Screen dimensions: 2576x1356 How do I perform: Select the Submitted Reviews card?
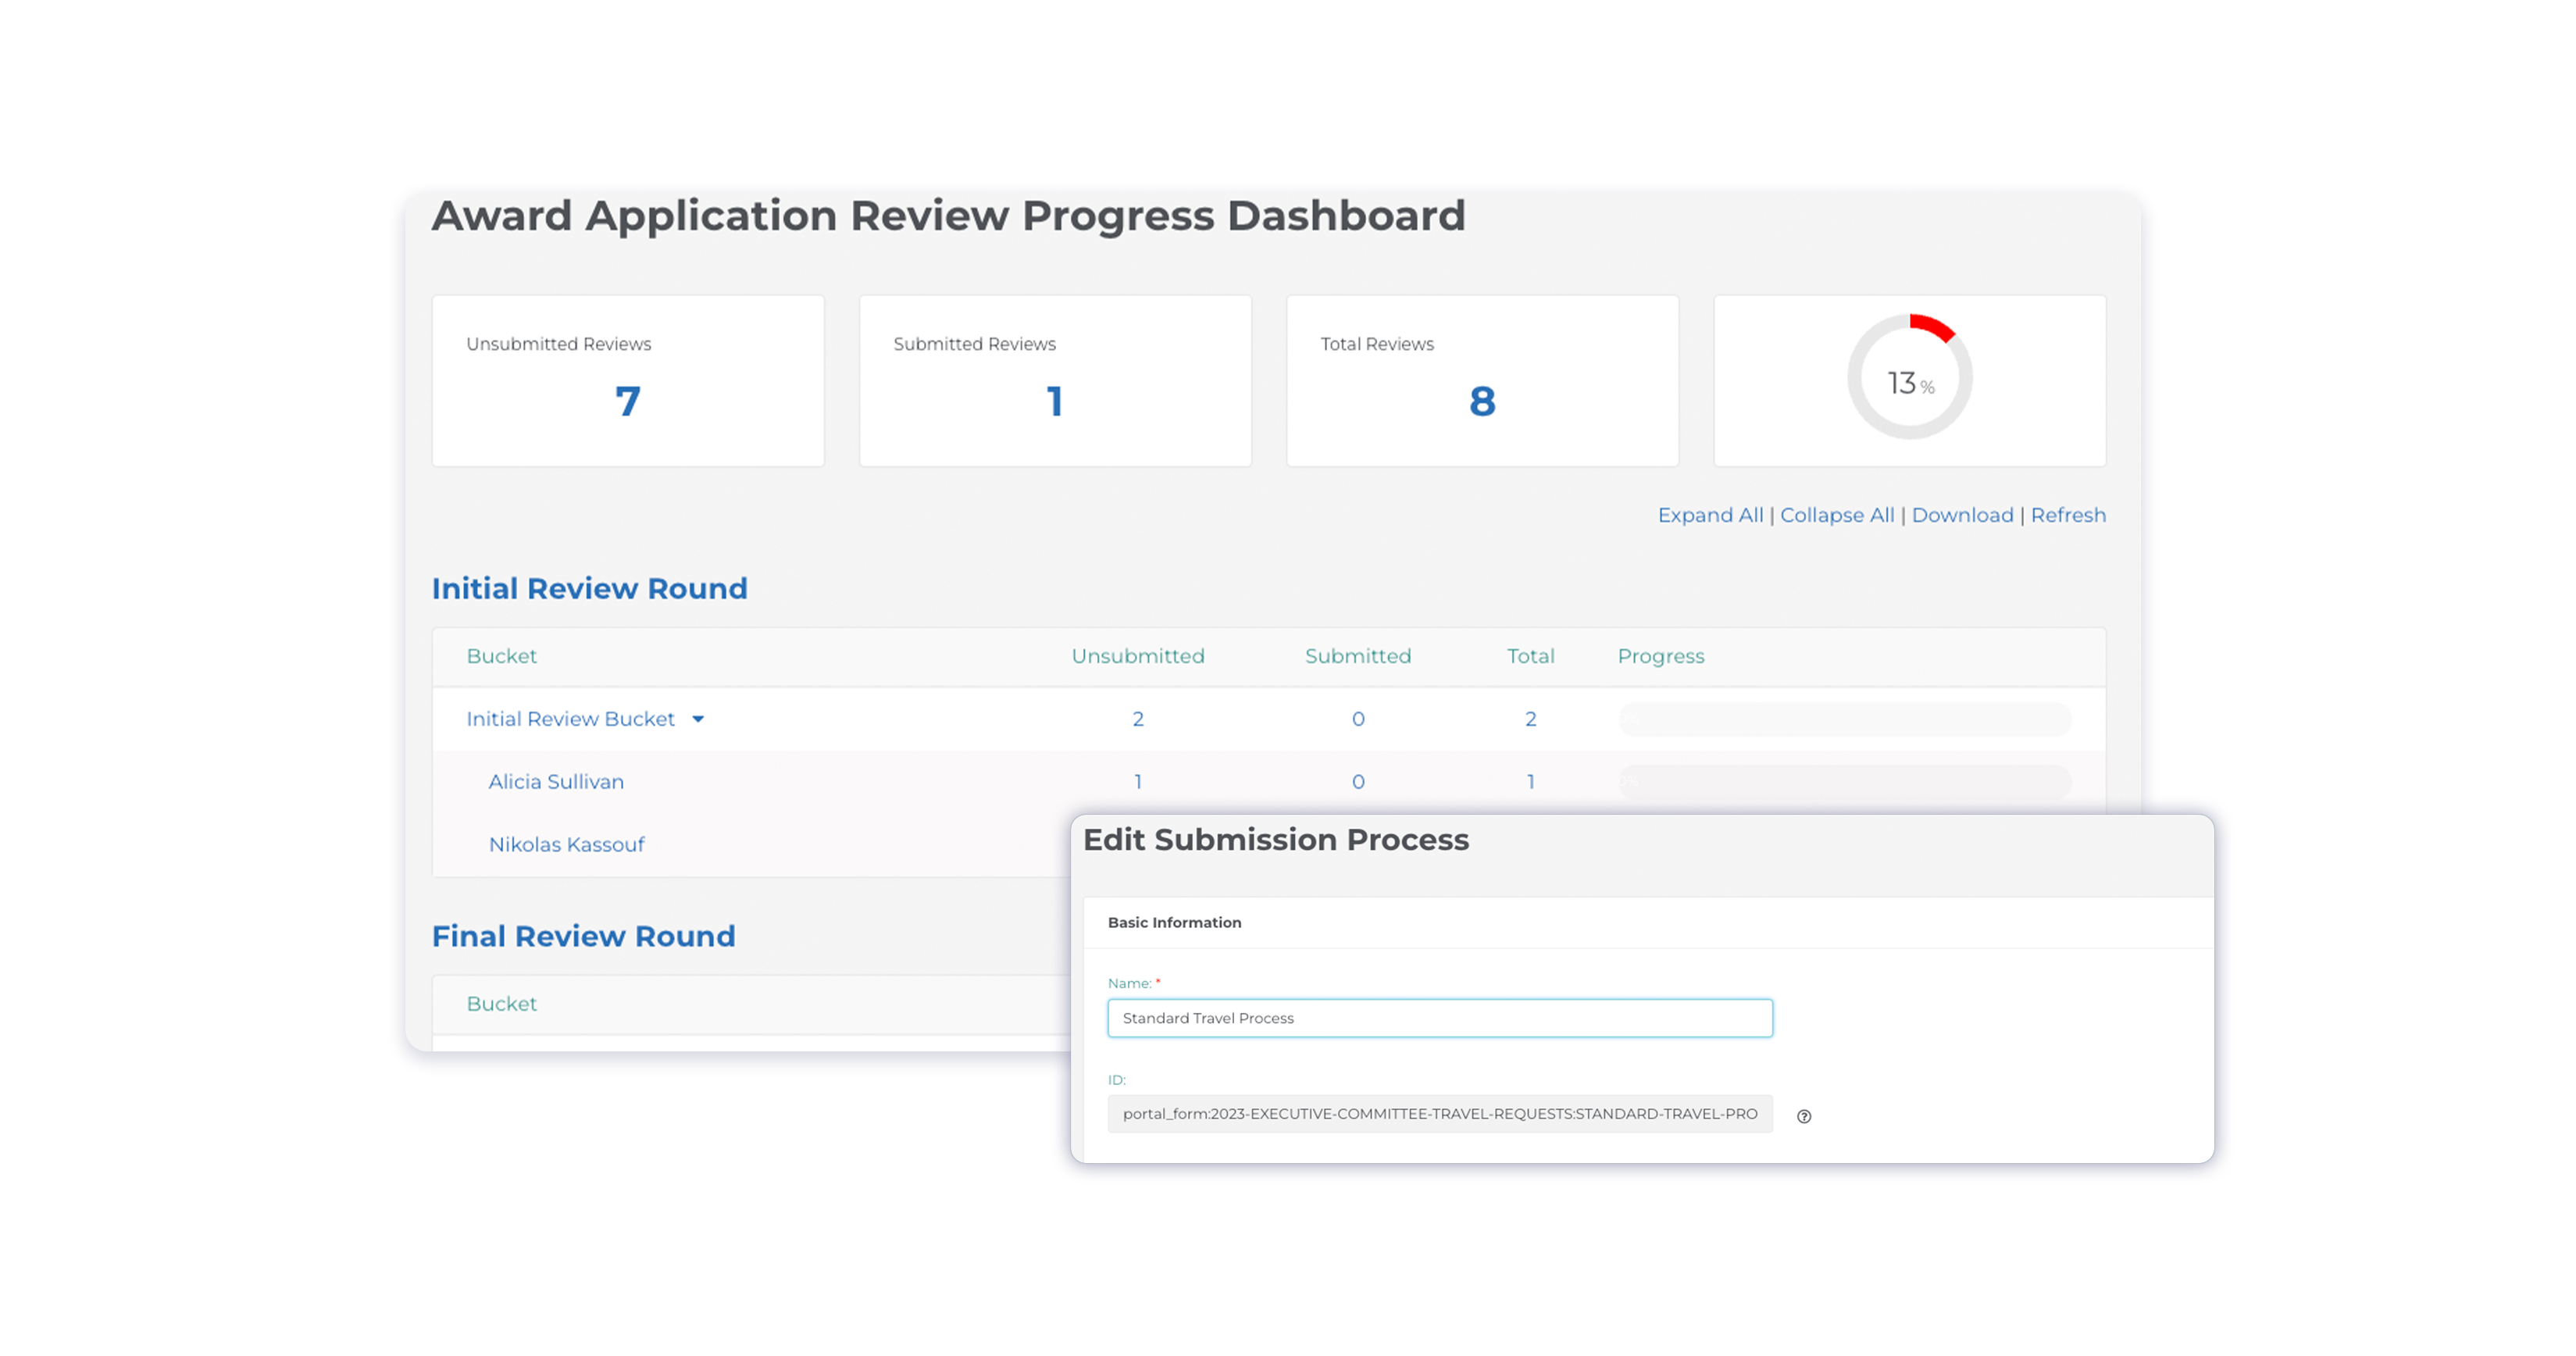pyautogui.click(x=1055, y=381)
